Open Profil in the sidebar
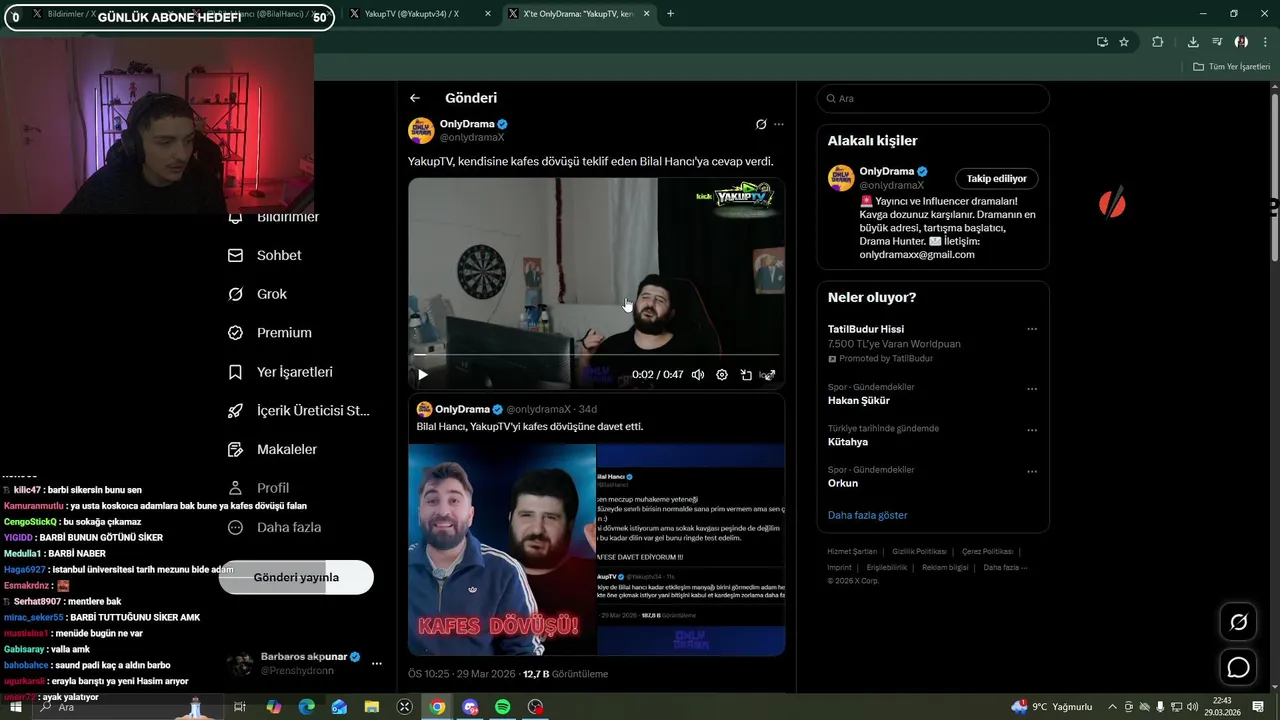Screen dimensions: 1280x720 [x=258, y=488]
